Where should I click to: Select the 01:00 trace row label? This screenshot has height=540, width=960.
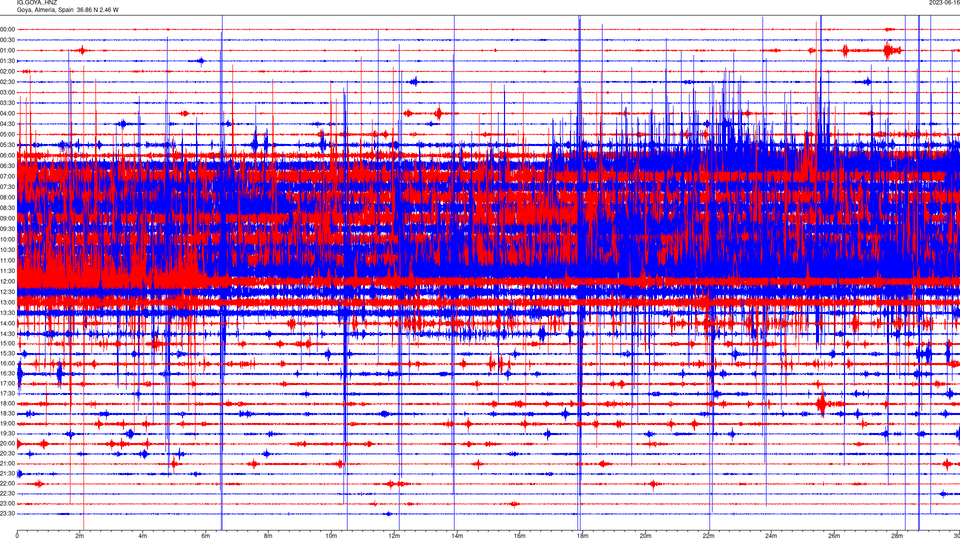7,50
